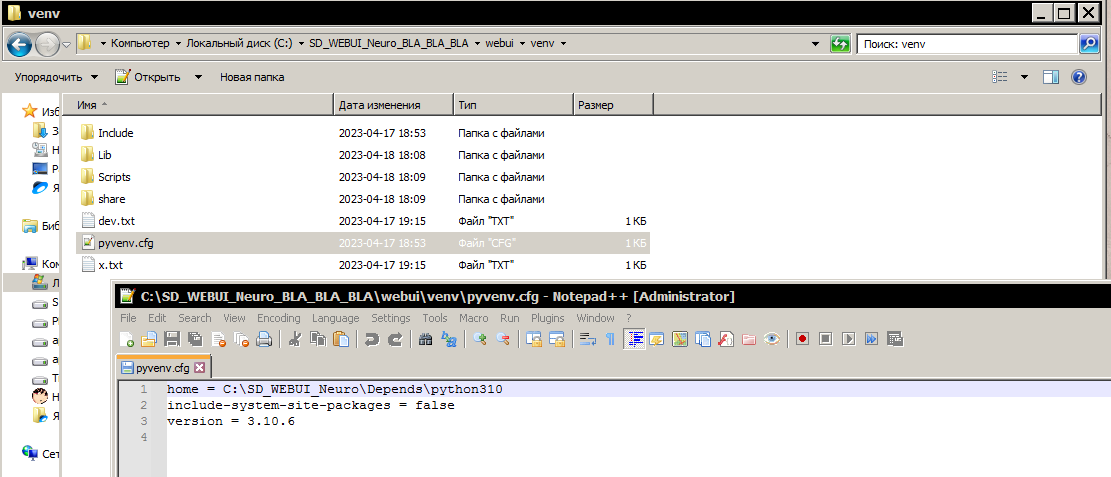Click the Close document toolbar icon in Notepad++

coord(218,339)
